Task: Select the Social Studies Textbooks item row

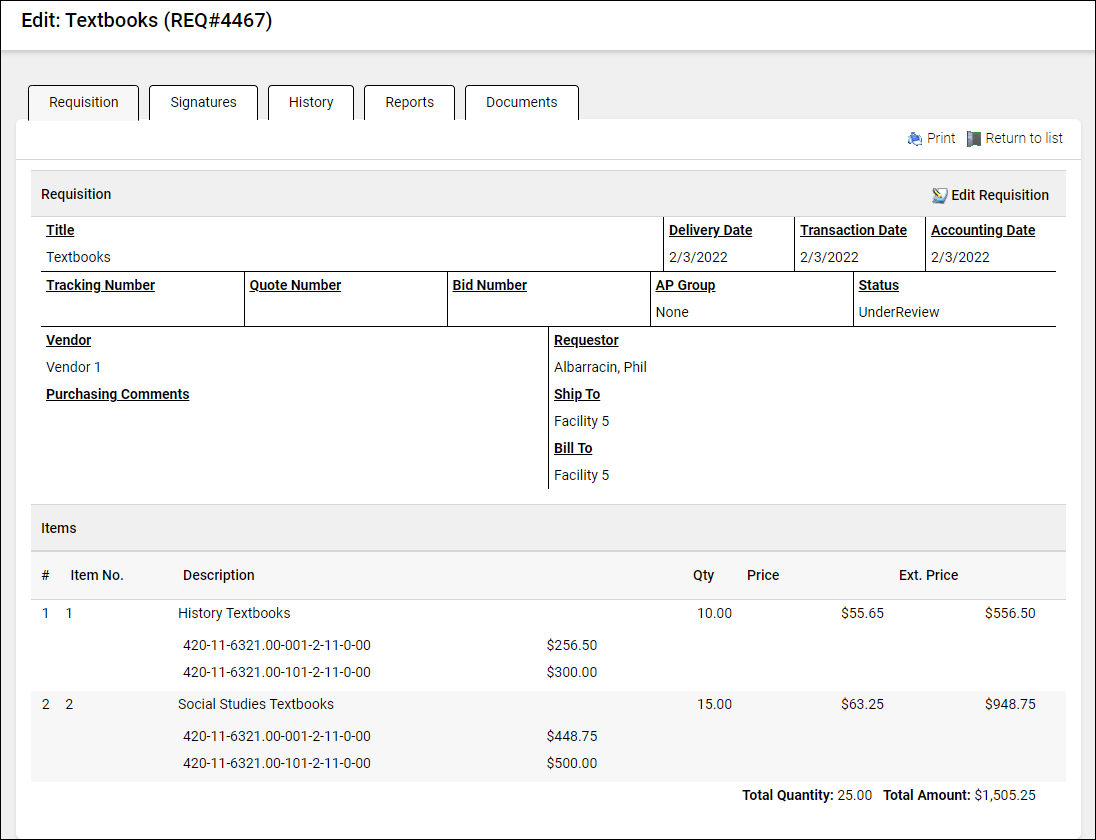Action: (255, 704)
